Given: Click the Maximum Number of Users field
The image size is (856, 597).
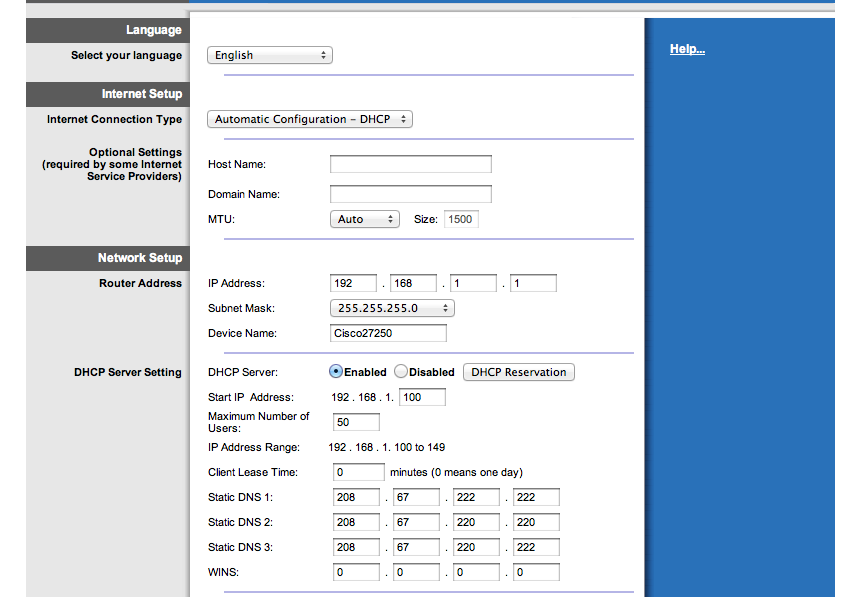Looking at the screenshot, I should [356, 422].
